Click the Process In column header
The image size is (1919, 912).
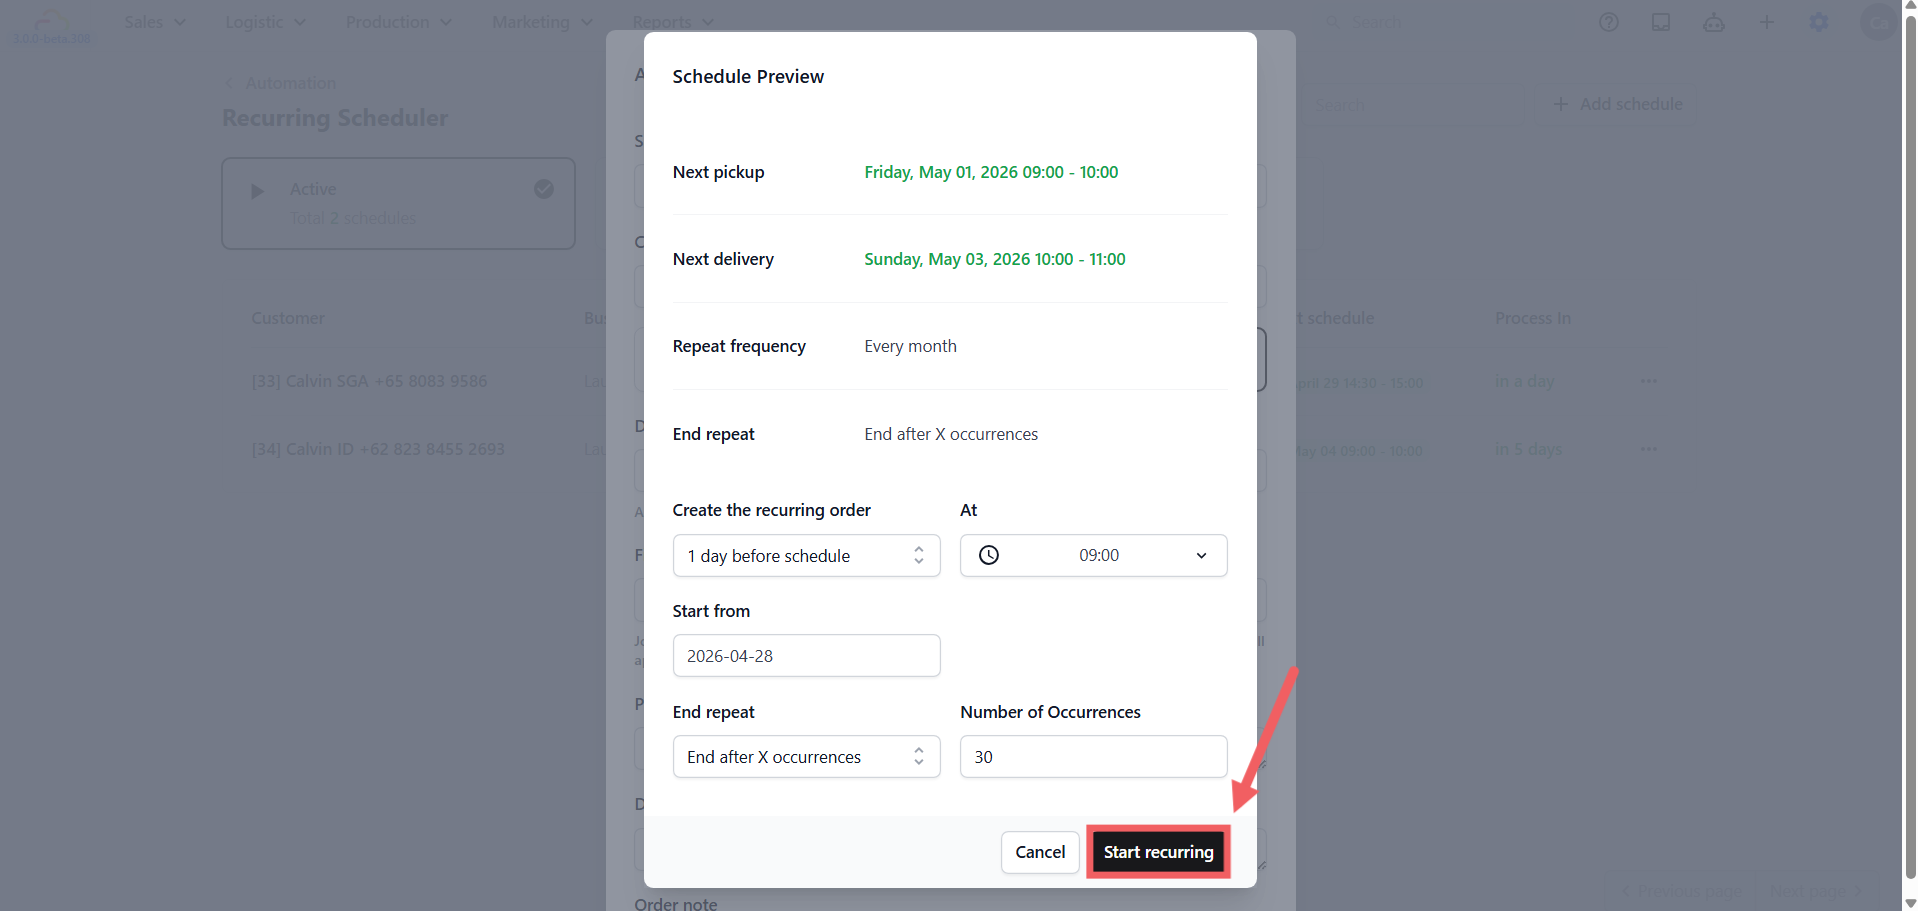pyautogui.click(x=1533, y=318)
